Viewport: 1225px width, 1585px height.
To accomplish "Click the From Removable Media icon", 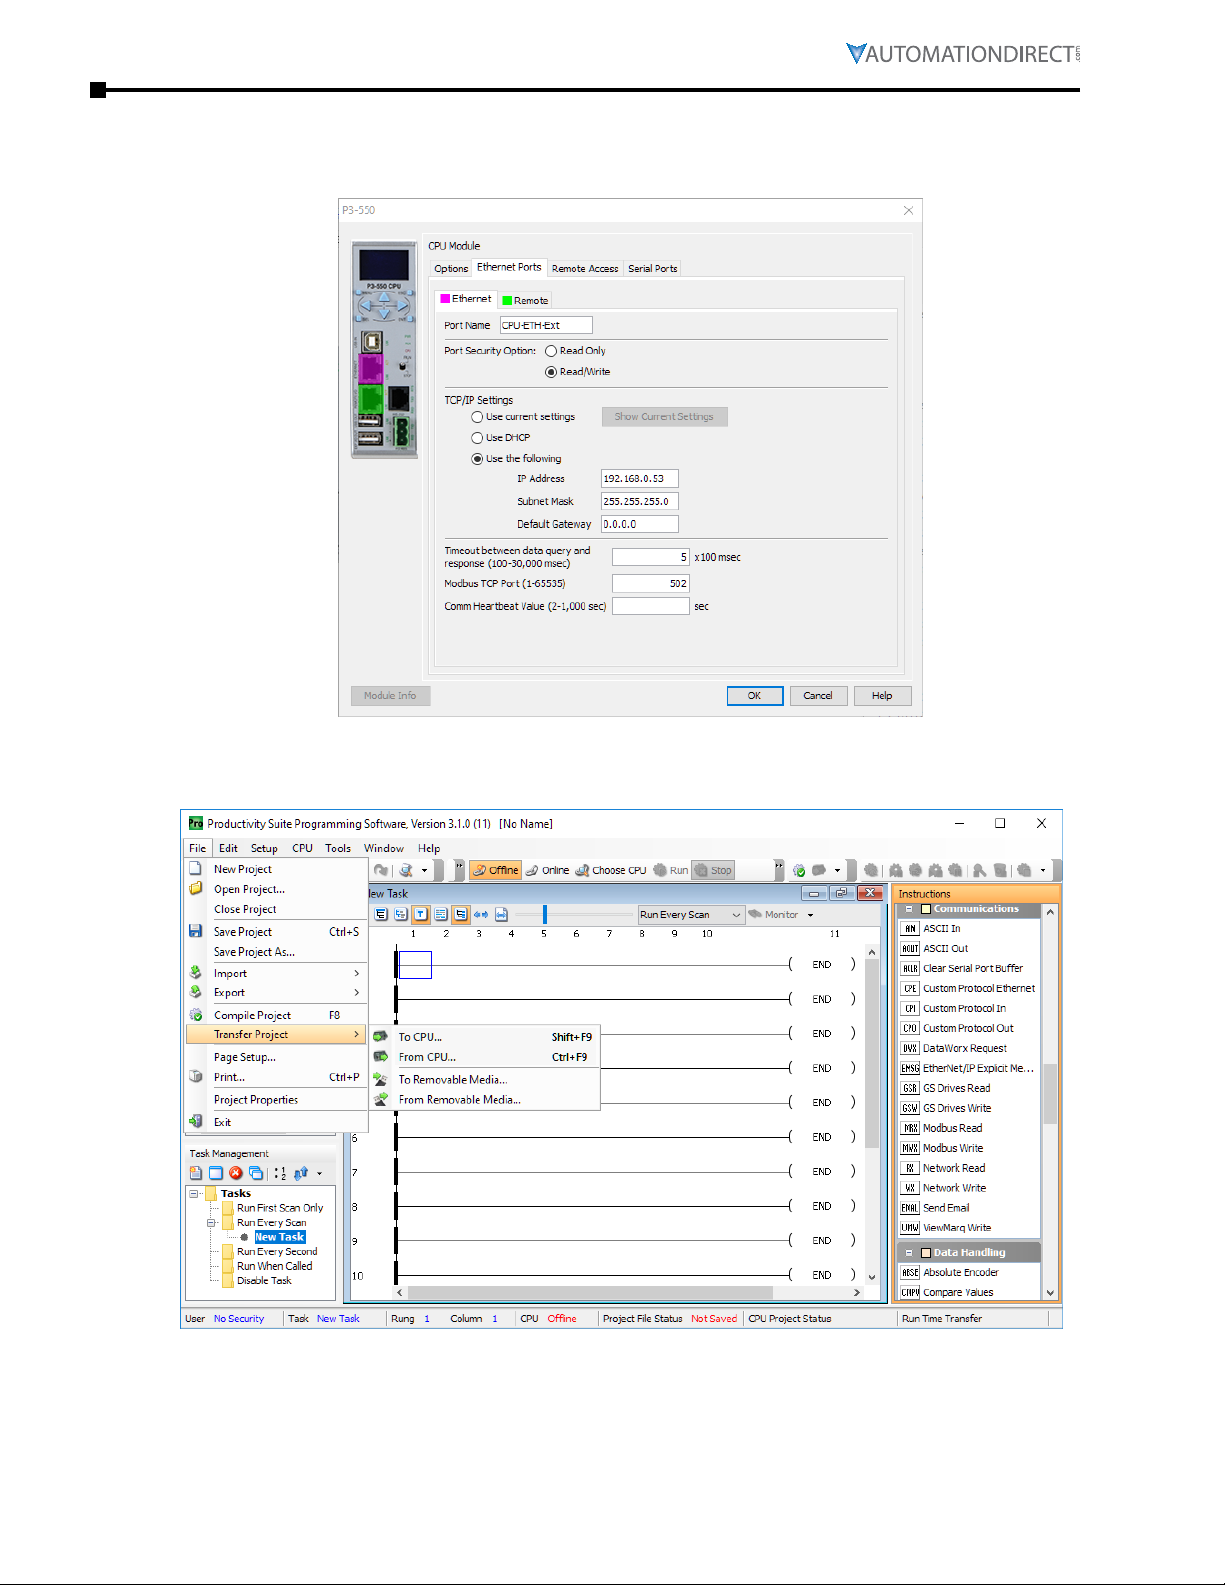I will (x=381, y=1099).
